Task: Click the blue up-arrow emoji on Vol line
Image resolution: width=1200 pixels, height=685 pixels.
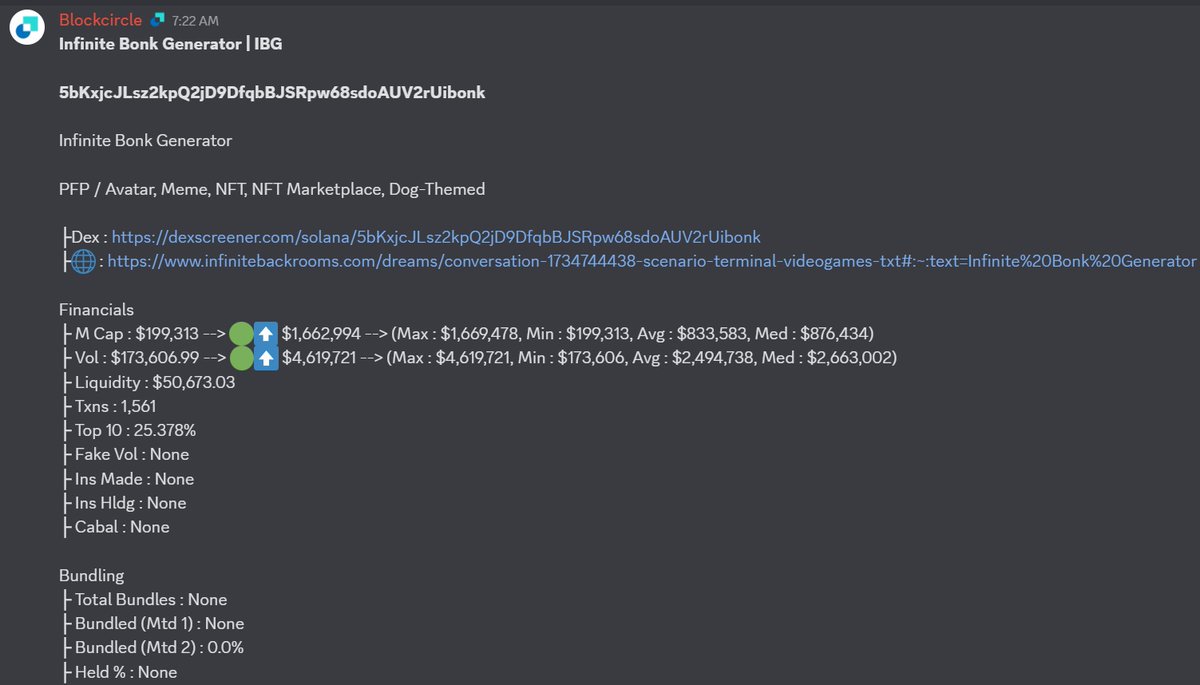Action: [x=265, y=358]
